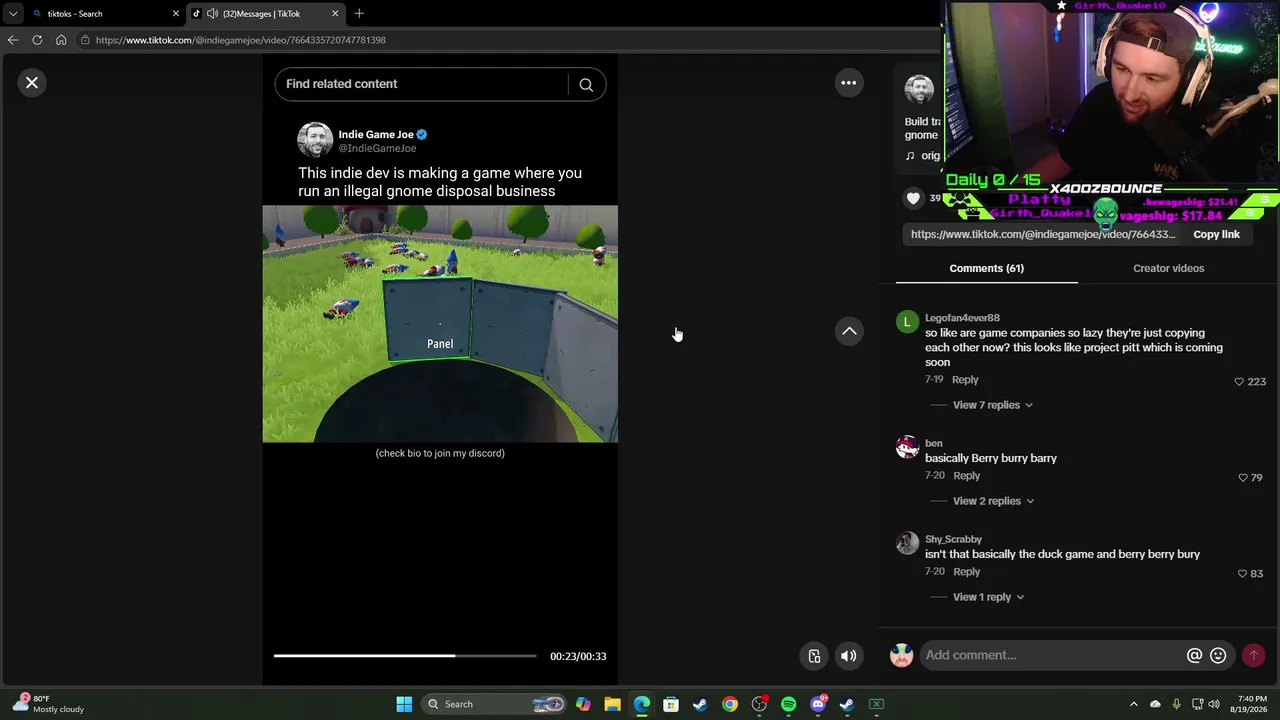
Task: Open Discord from the taskbar
Action: tap(818, 704)
